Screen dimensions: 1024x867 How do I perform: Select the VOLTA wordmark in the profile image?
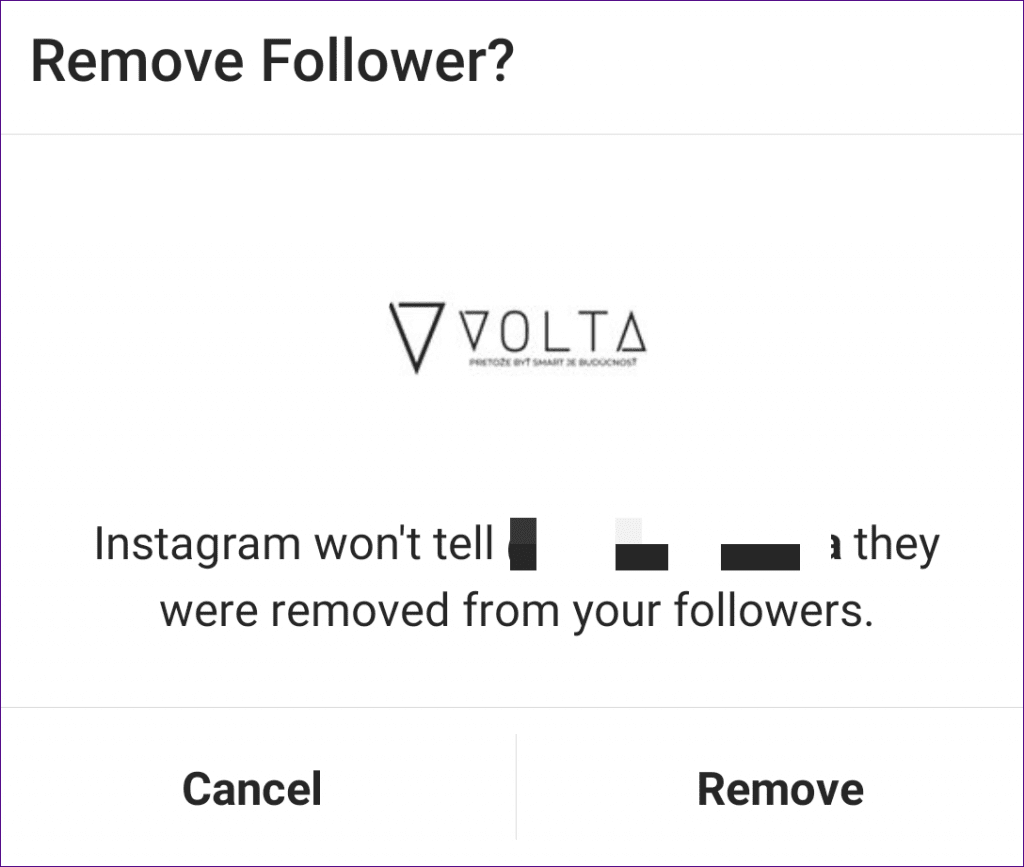tap(555, 330)
